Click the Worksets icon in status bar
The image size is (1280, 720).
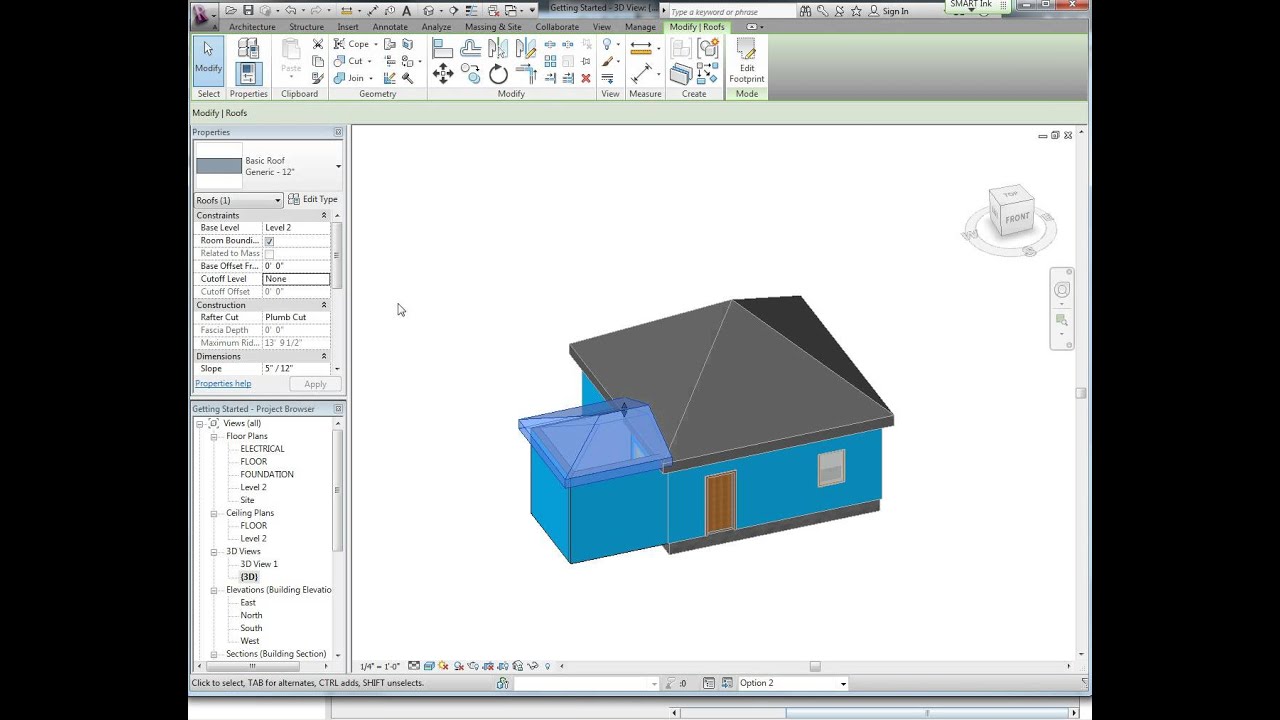pyautogui.click(x=502, y=683)
